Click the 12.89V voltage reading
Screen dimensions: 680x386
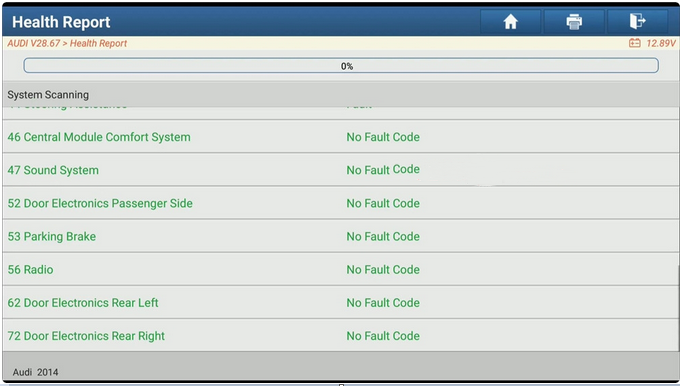[661, 43]
